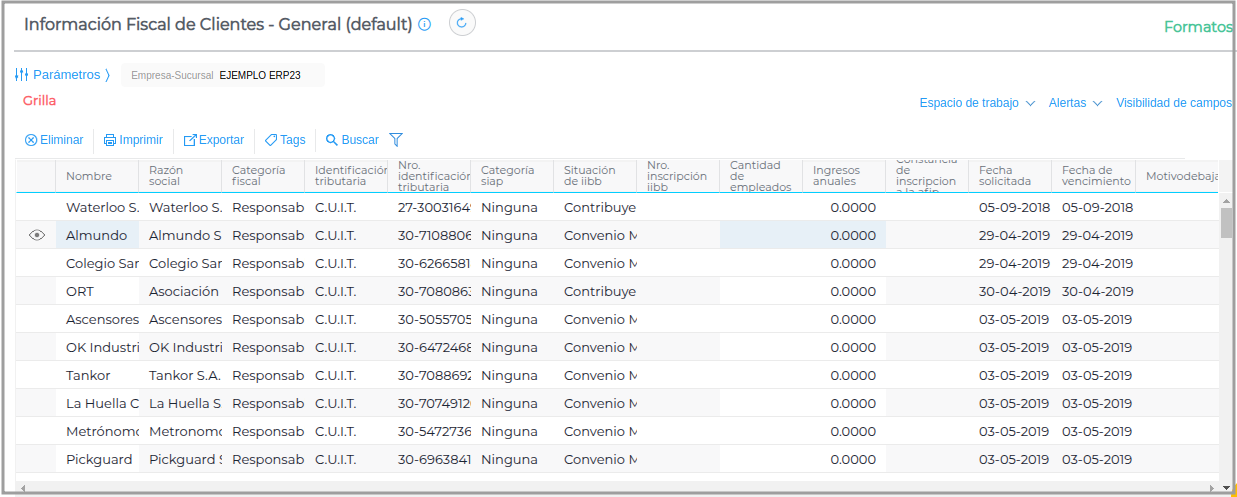The height and width of the screenshot is (497, 1237).
Task: Select the Tankor name cell
Action: click(x=97, y=375)
